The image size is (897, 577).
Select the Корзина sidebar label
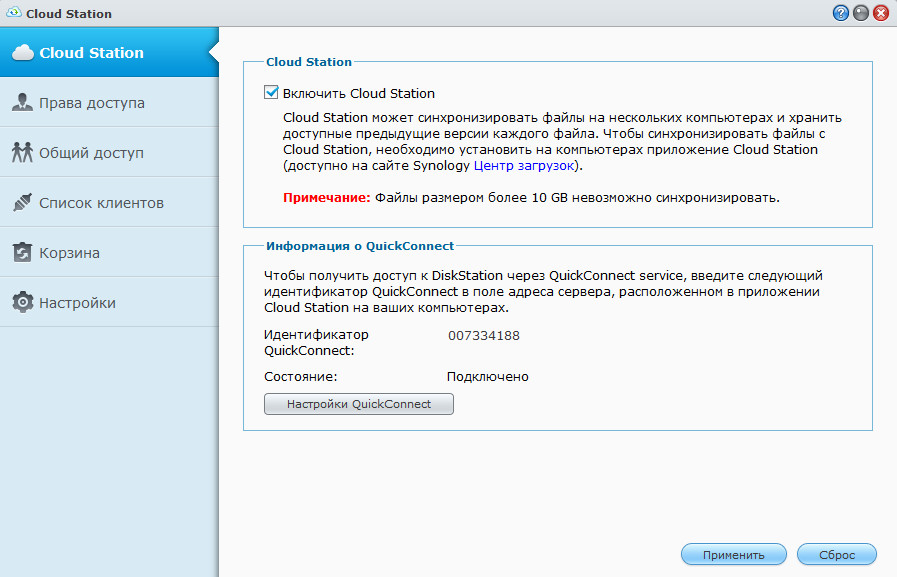click(x=69, y=253)
